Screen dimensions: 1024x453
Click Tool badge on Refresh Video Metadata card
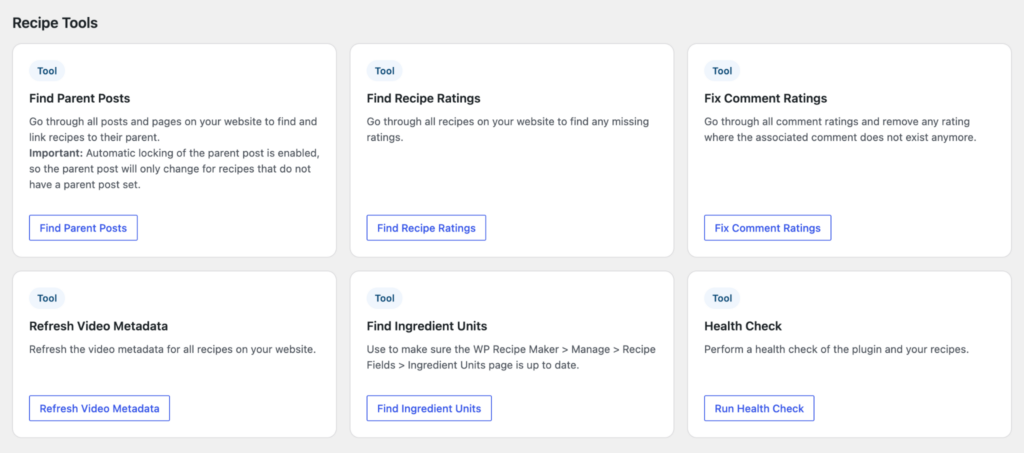[x=47, y=298]
